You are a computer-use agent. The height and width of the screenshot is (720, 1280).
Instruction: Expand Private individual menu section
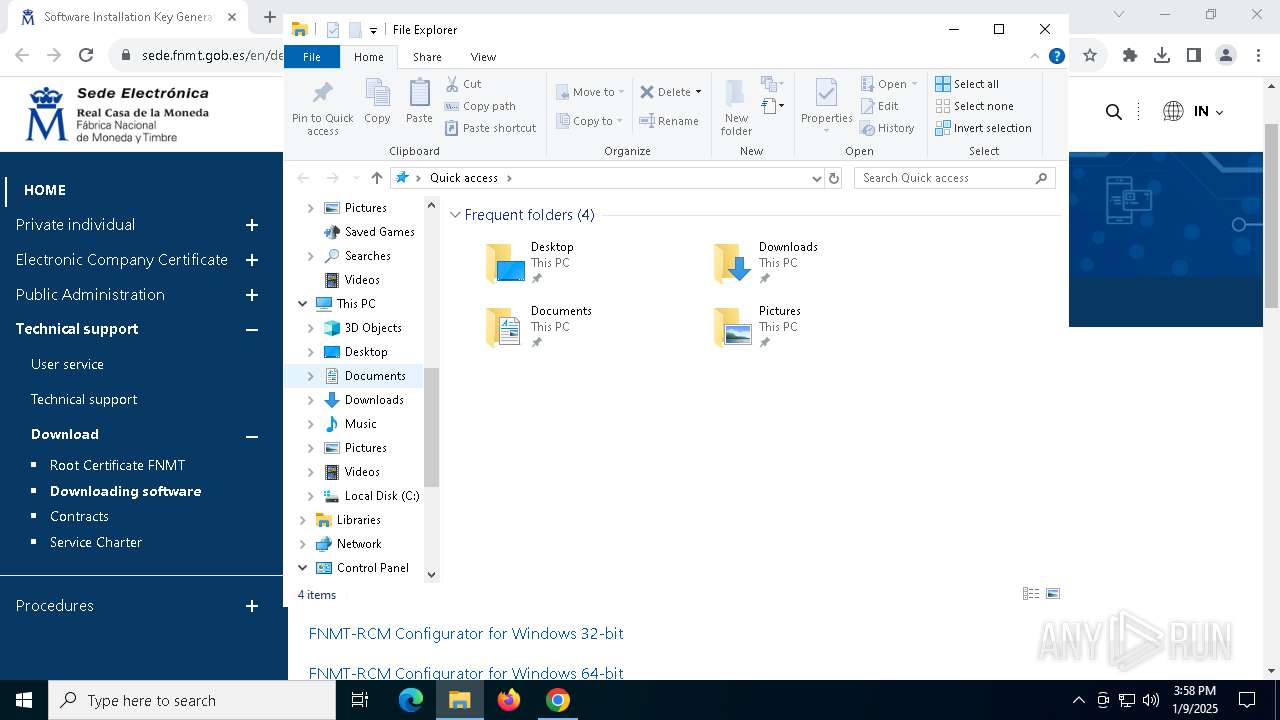coord(252,225)
